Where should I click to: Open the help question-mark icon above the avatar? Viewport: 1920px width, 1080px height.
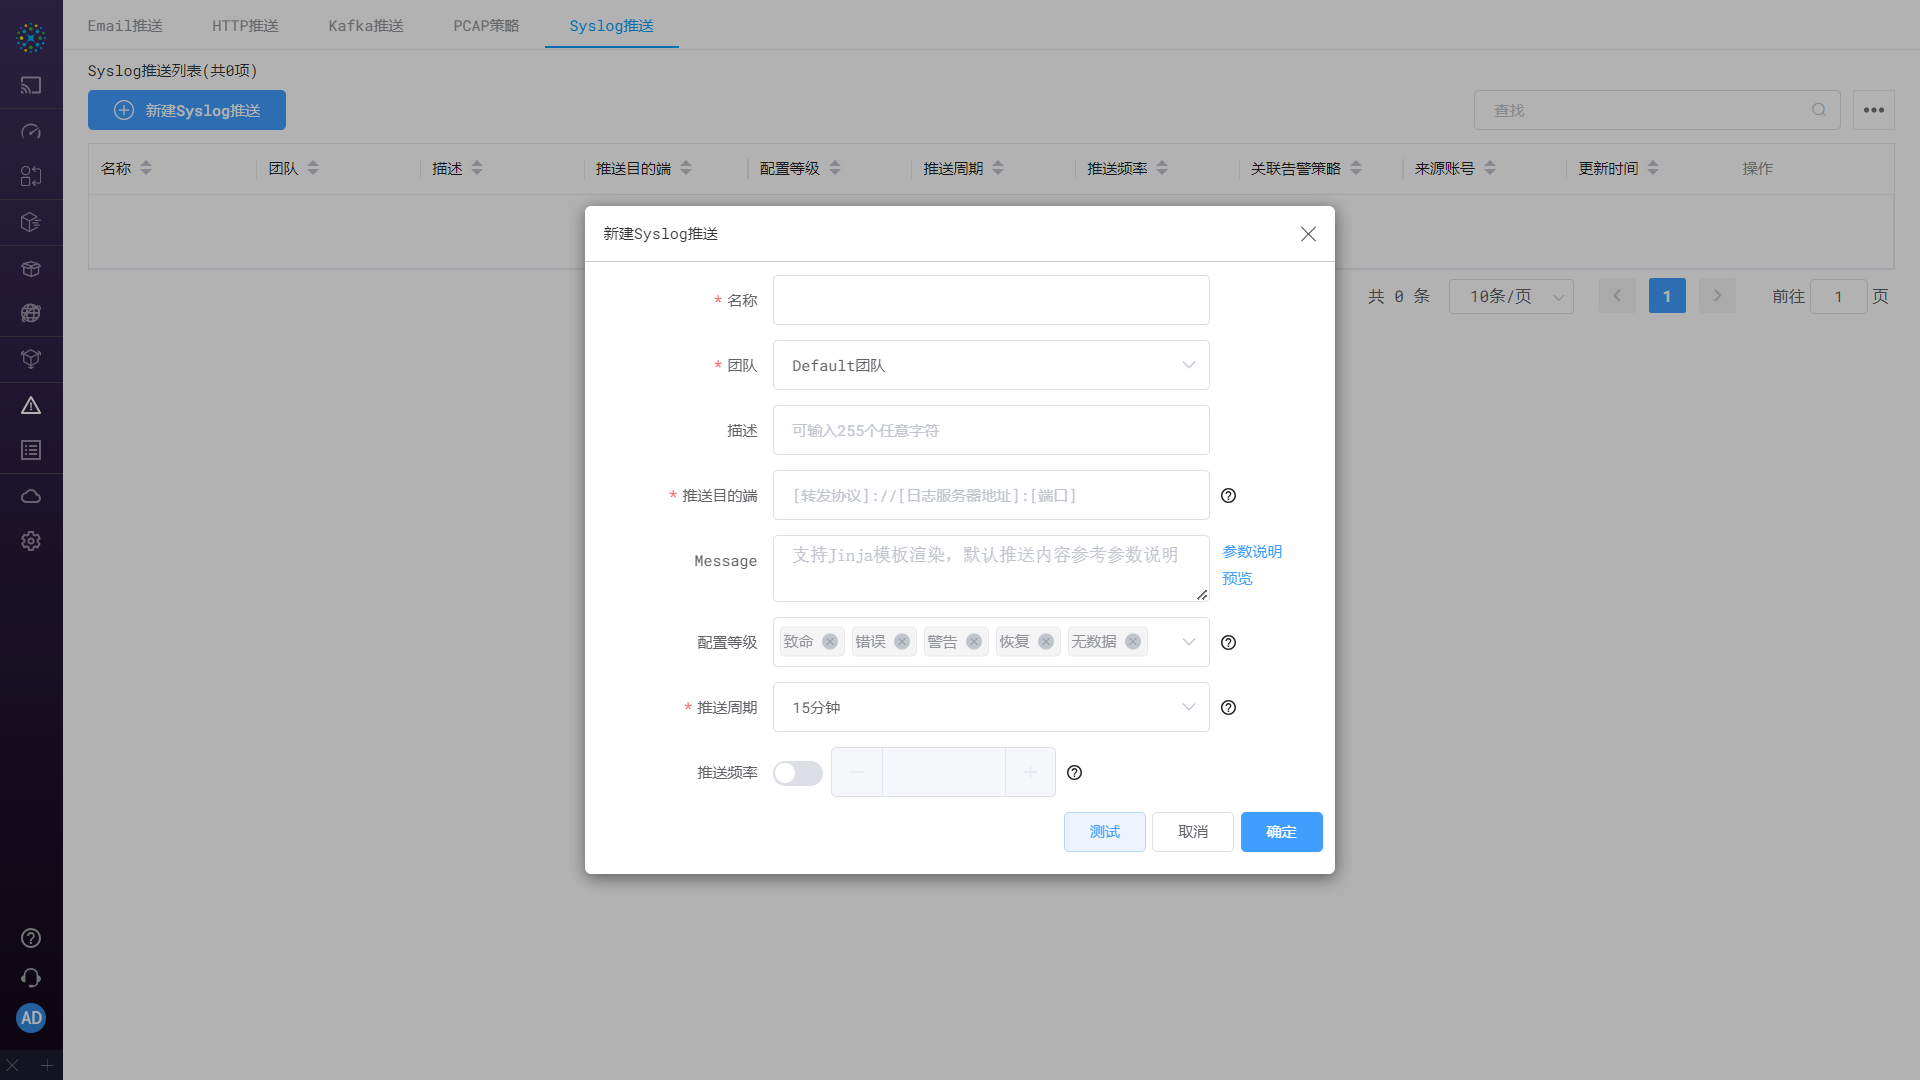point(31,938)
